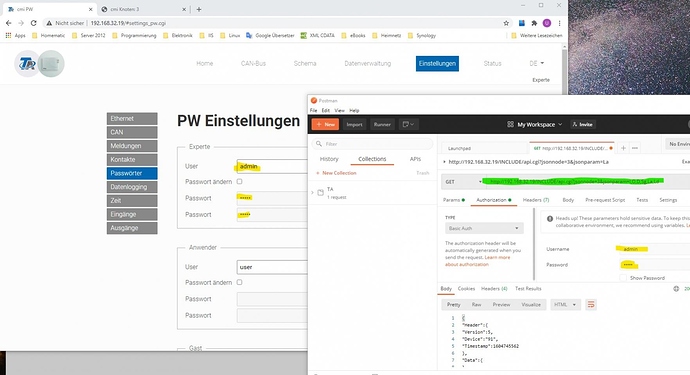The width and height of the screenshot is (690, 375).
Task: Open the XML CDATA bookmark
Action: point(317,35)
